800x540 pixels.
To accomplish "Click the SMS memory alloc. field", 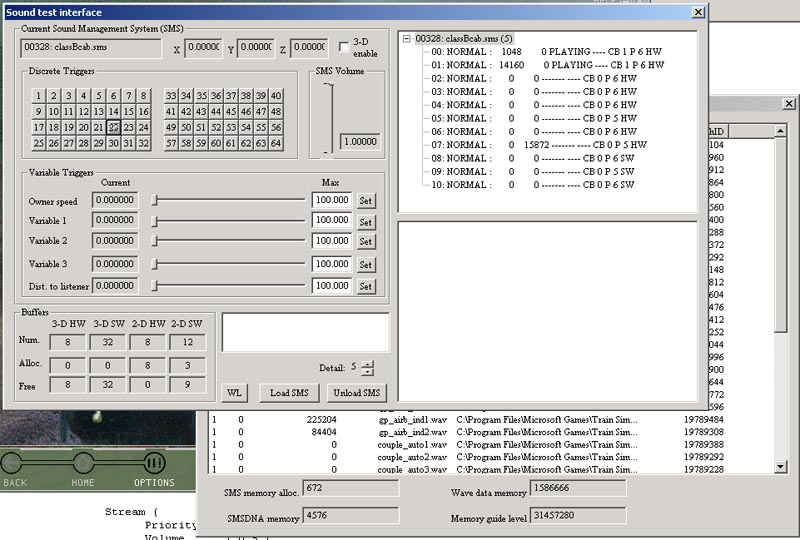I will tap(351, 488).
